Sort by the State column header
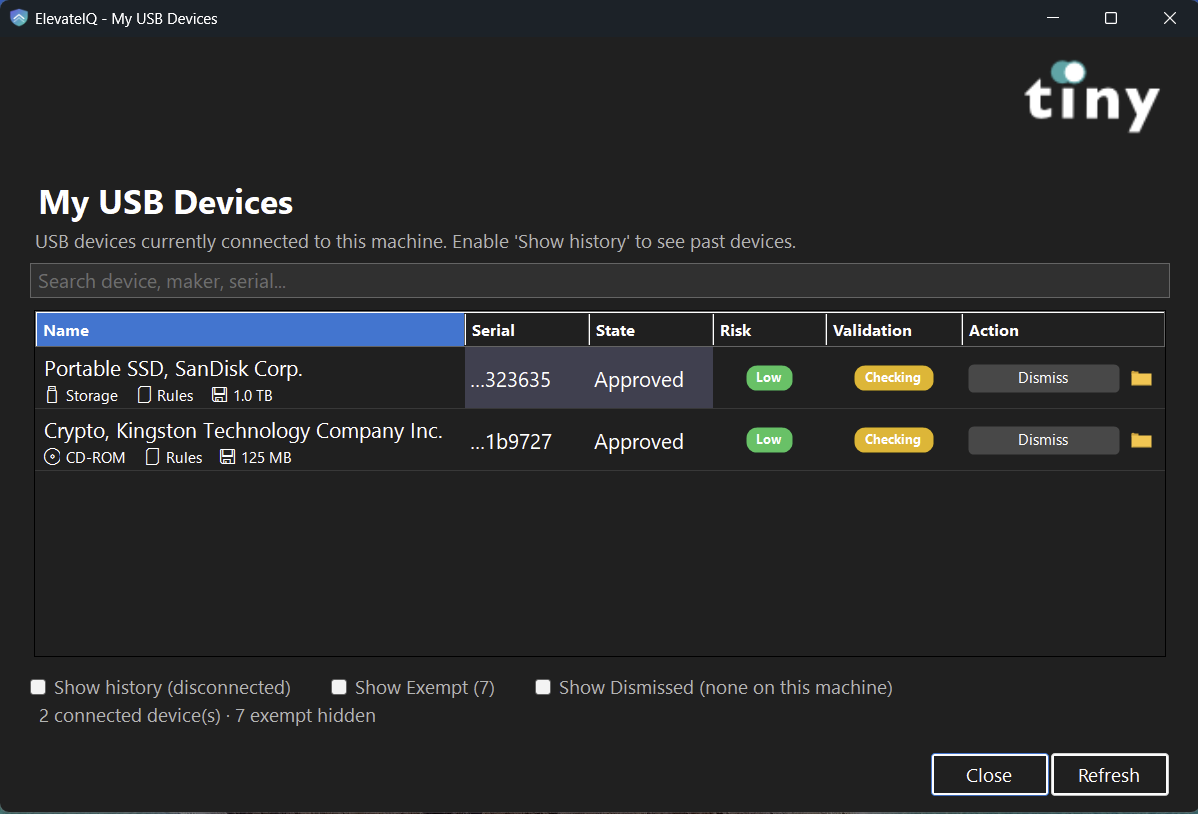Screen dimensions: 1198x814 (x=651, y=330)
